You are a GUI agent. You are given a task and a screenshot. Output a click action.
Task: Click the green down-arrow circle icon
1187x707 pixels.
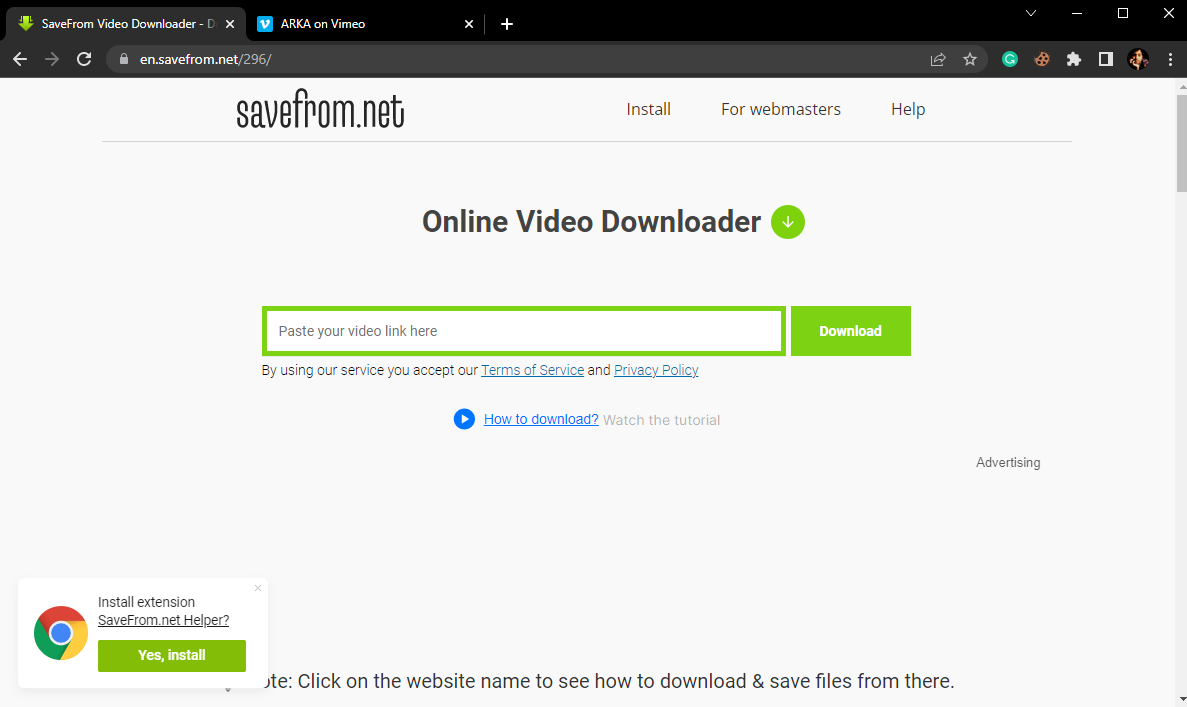[x=788, y=222]
